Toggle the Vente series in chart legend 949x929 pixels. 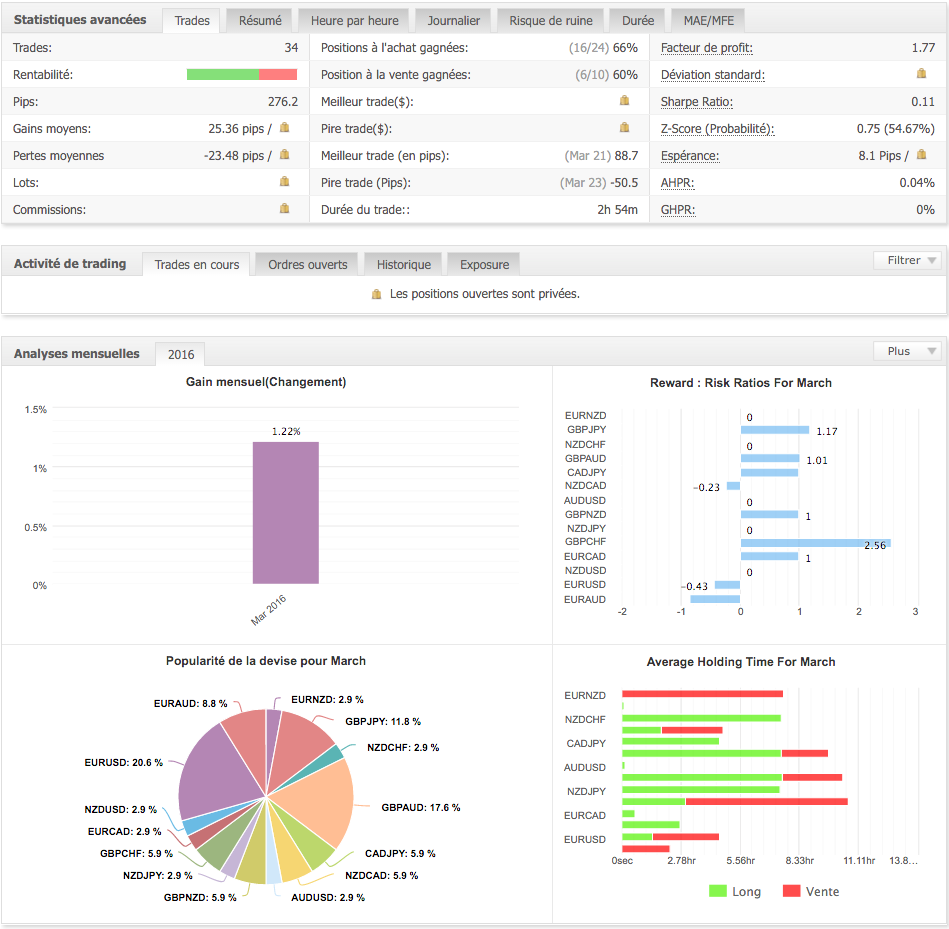[810, 891]
